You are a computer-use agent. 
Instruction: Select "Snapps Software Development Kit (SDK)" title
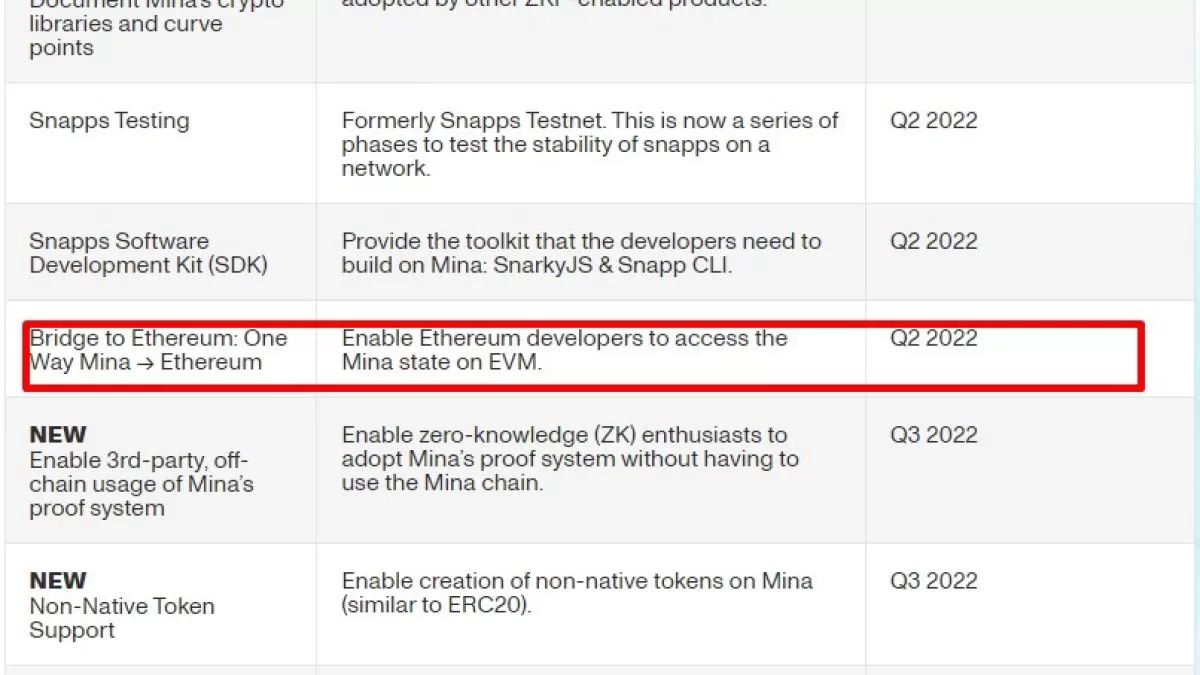148,253
